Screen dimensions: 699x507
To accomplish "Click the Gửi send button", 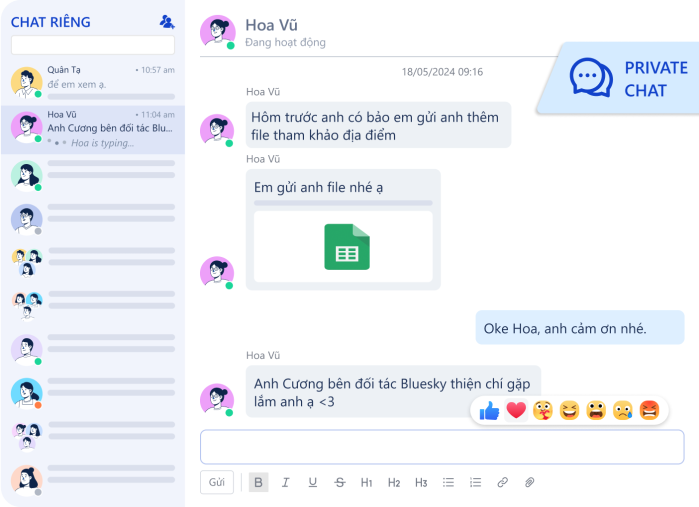I will tap(217, 482).
